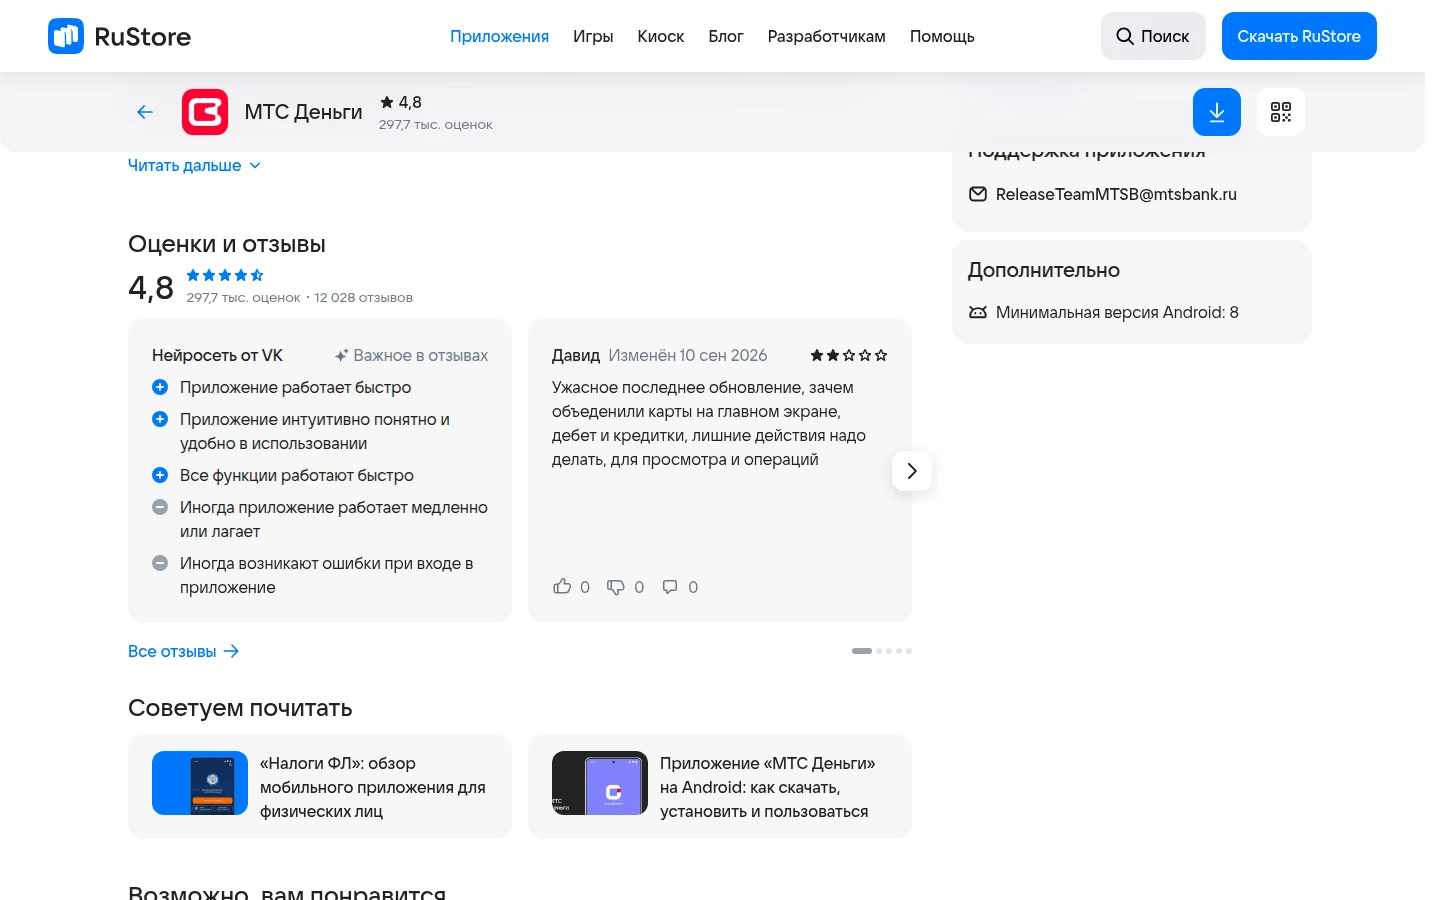Like Давид's review with thumbs up
The width and height of the screenshot is (1440, 900).
click(x=562, y=587)
